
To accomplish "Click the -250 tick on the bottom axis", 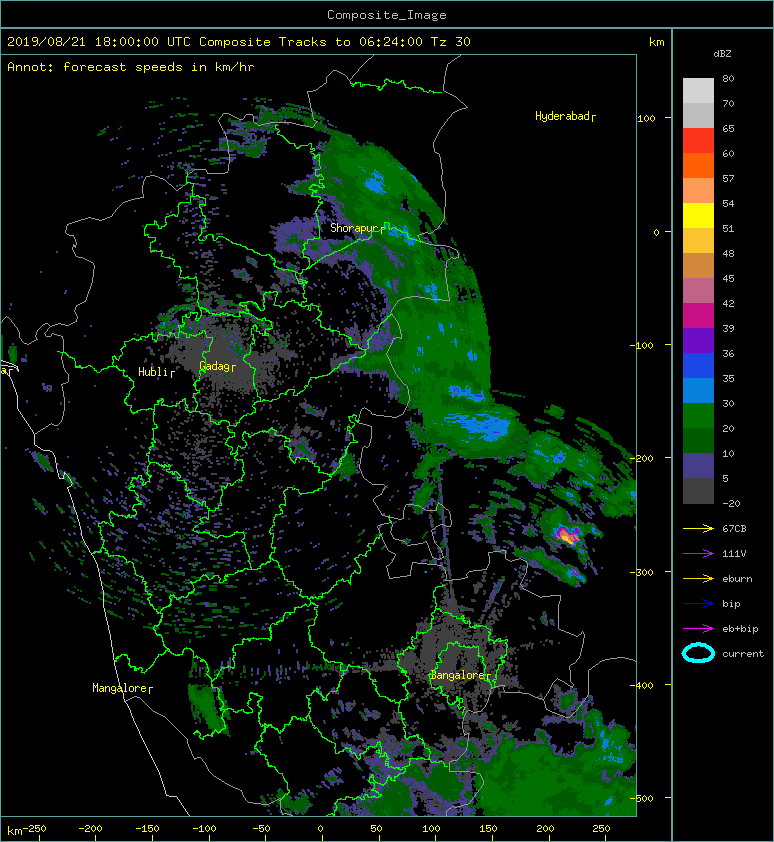I will pyautogui.click(x=37, y=829).
